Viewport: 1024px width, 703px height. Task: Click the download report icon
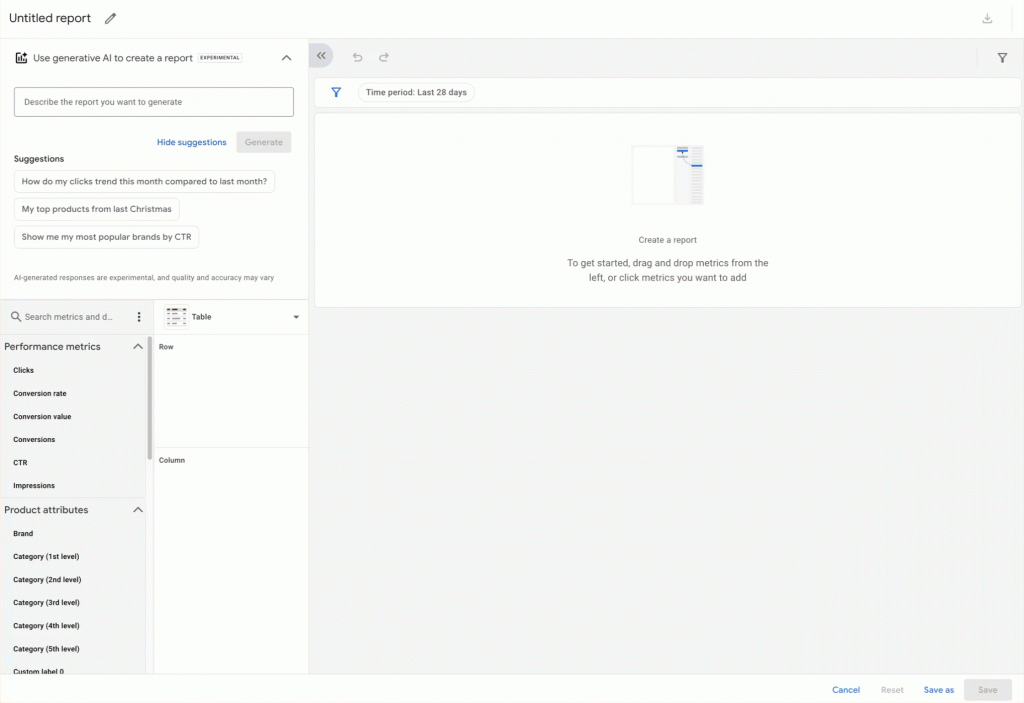(987, 19)
